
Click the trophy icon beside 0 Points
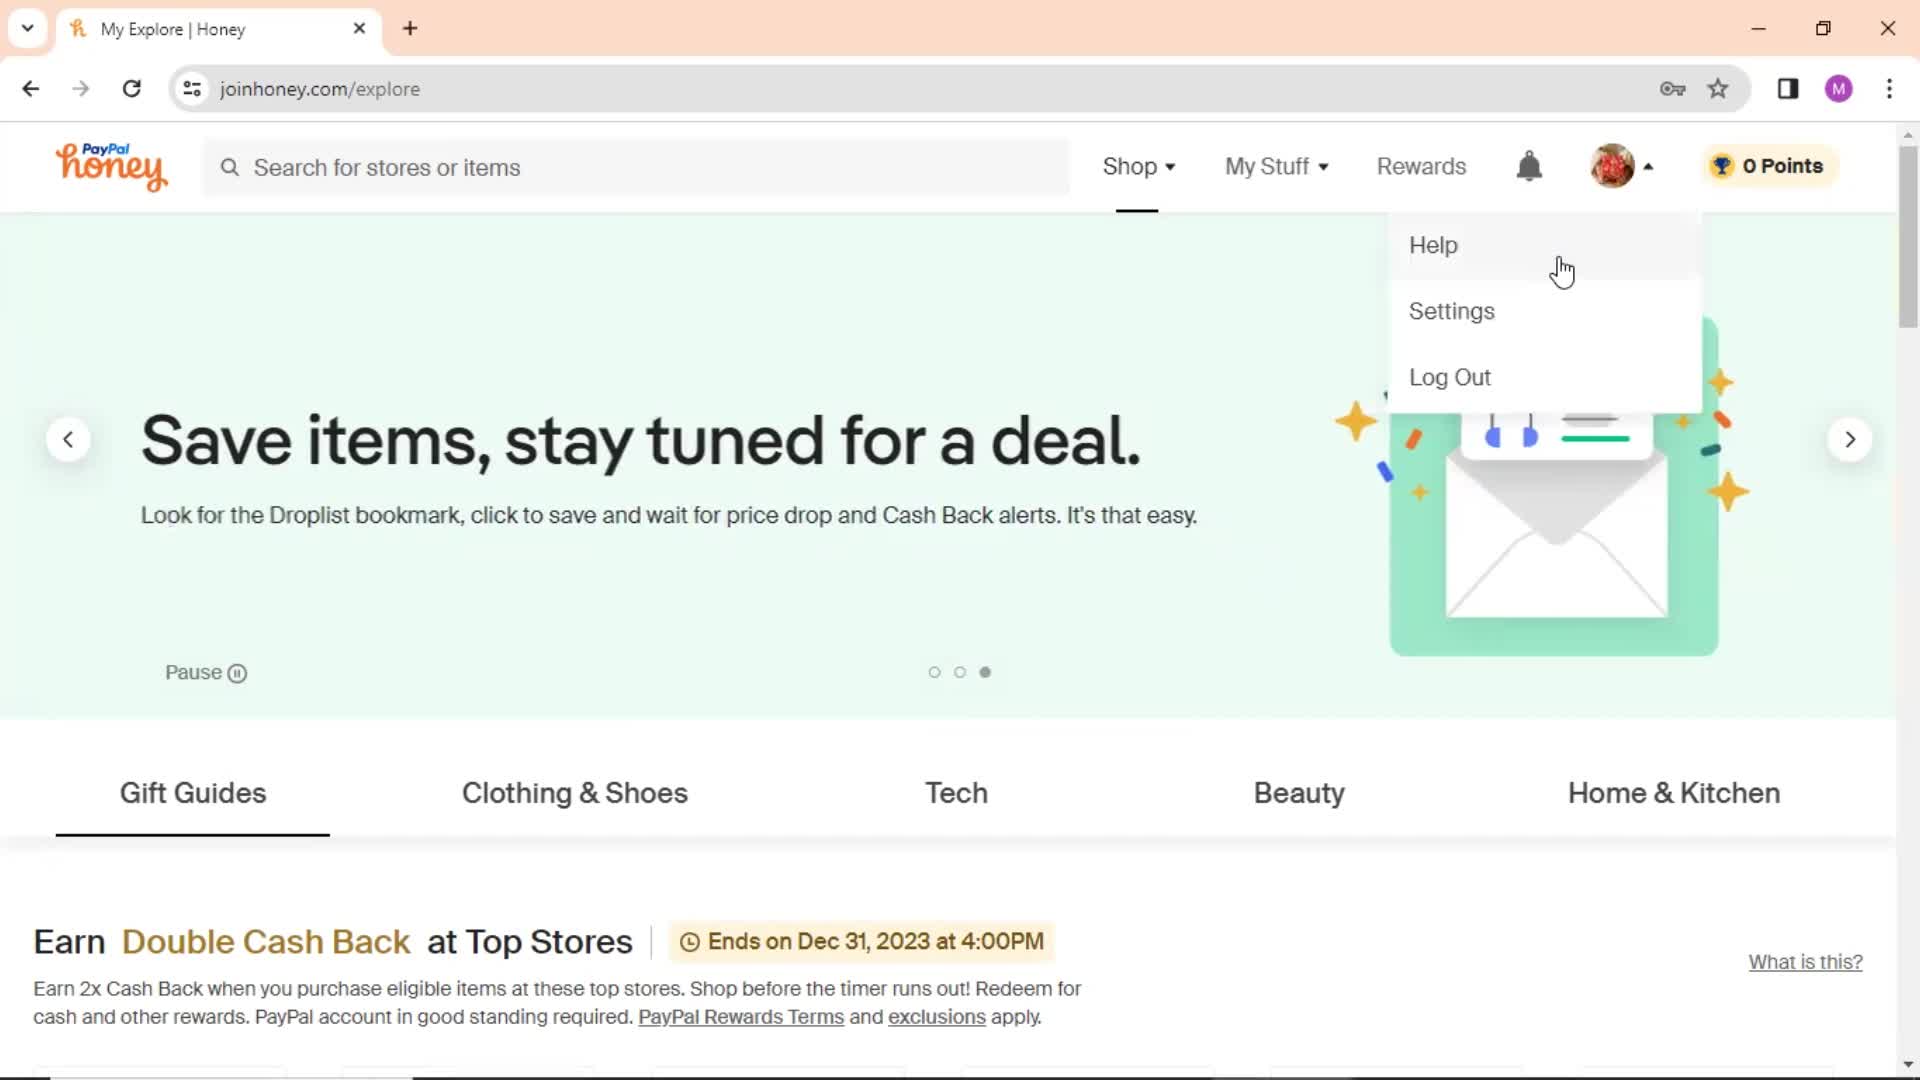click(1722, 166)
